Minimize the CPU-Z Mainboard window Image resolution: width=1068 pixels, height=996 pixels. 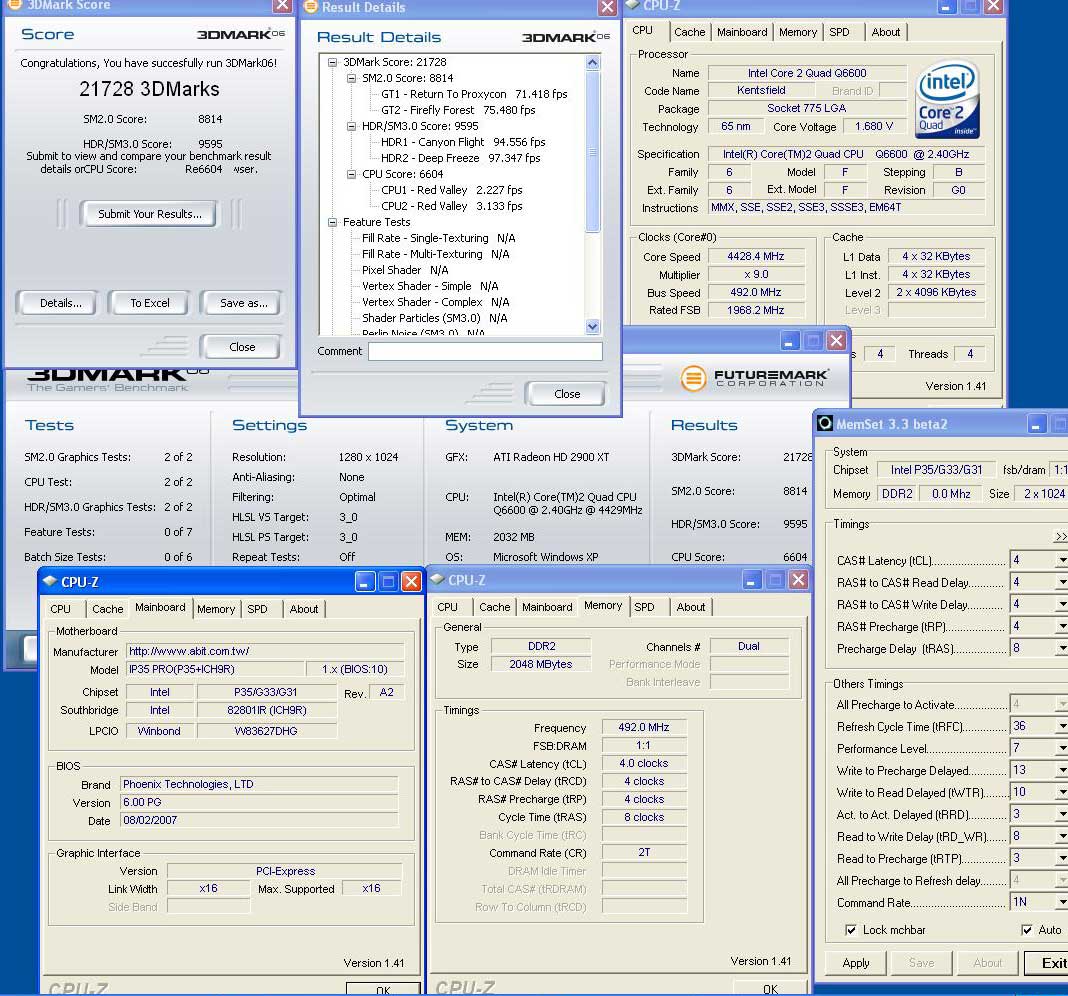[x=365, y=581]
